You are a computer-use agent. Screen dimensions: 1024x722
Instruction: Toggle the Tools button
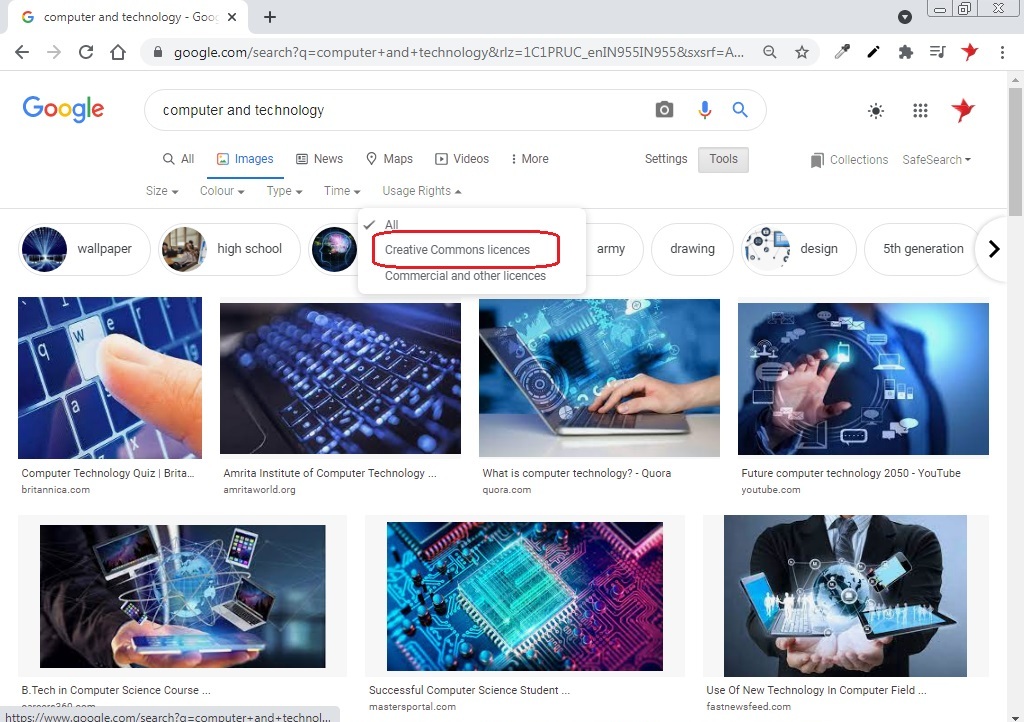coord(724,159)
